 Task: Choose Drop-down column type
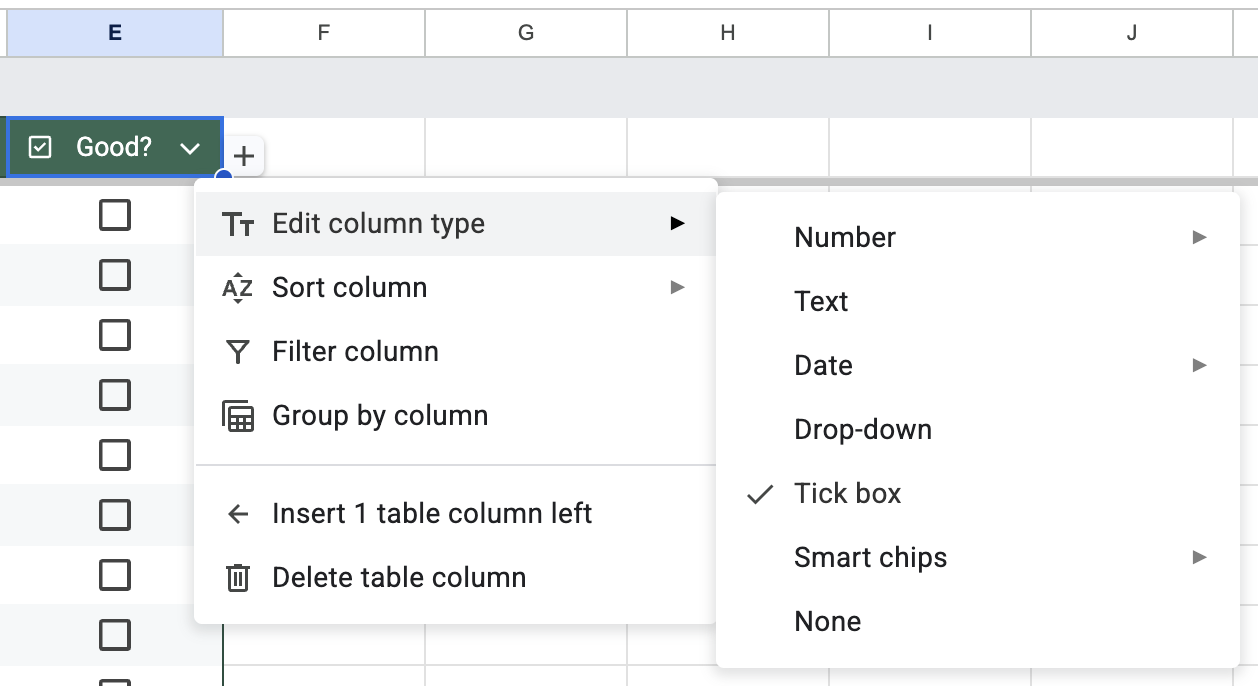(x=863, y=430)
